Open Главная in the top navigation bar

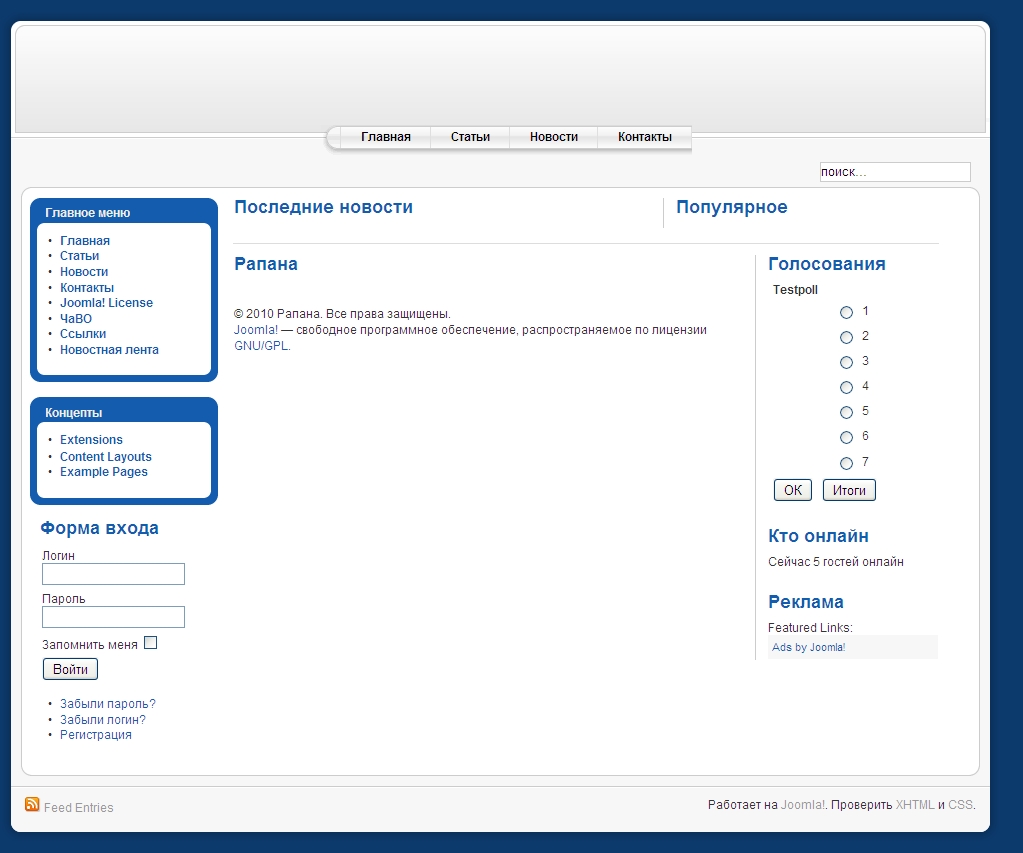pos(386,137)
